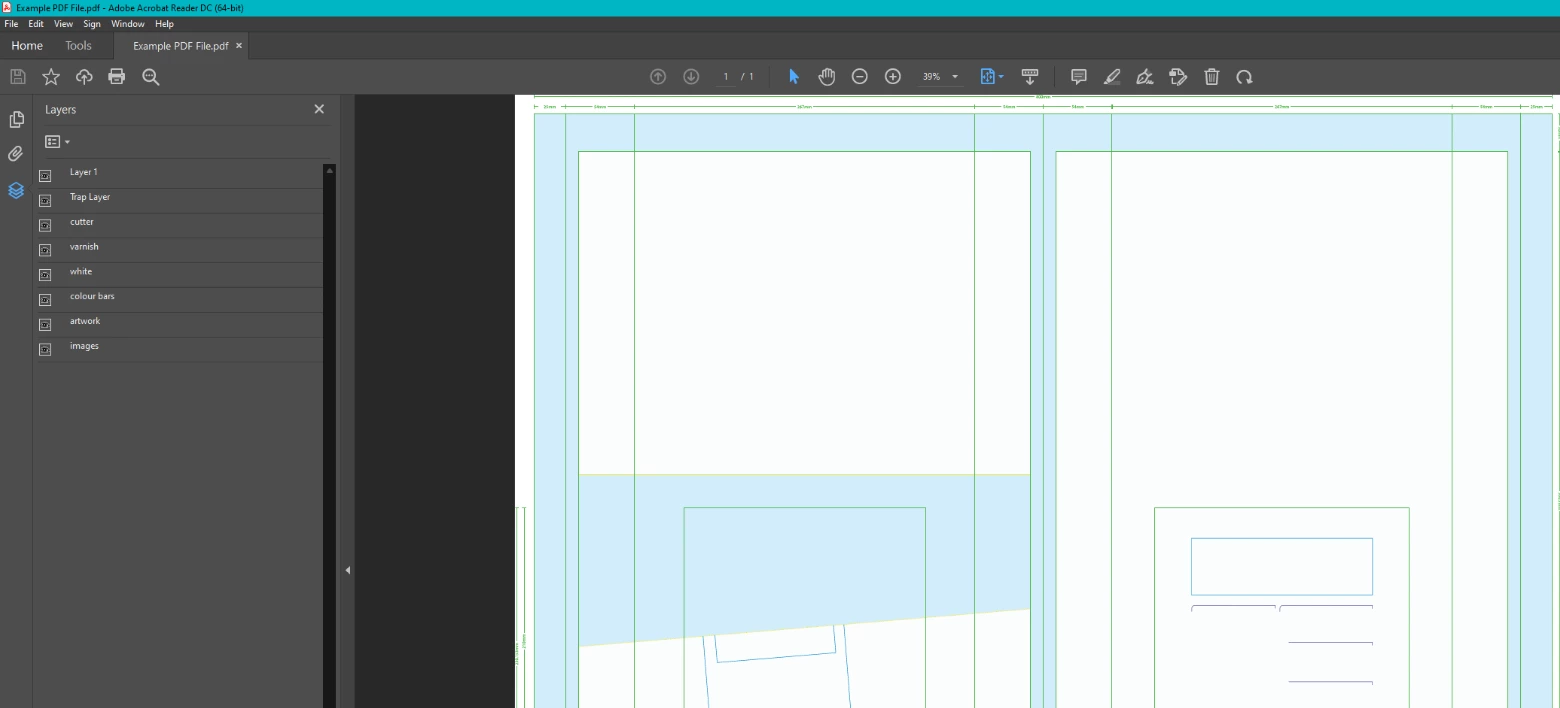Select the cutter layer name
This screenshot has height=708, width=1560.
tap(82, 222)
